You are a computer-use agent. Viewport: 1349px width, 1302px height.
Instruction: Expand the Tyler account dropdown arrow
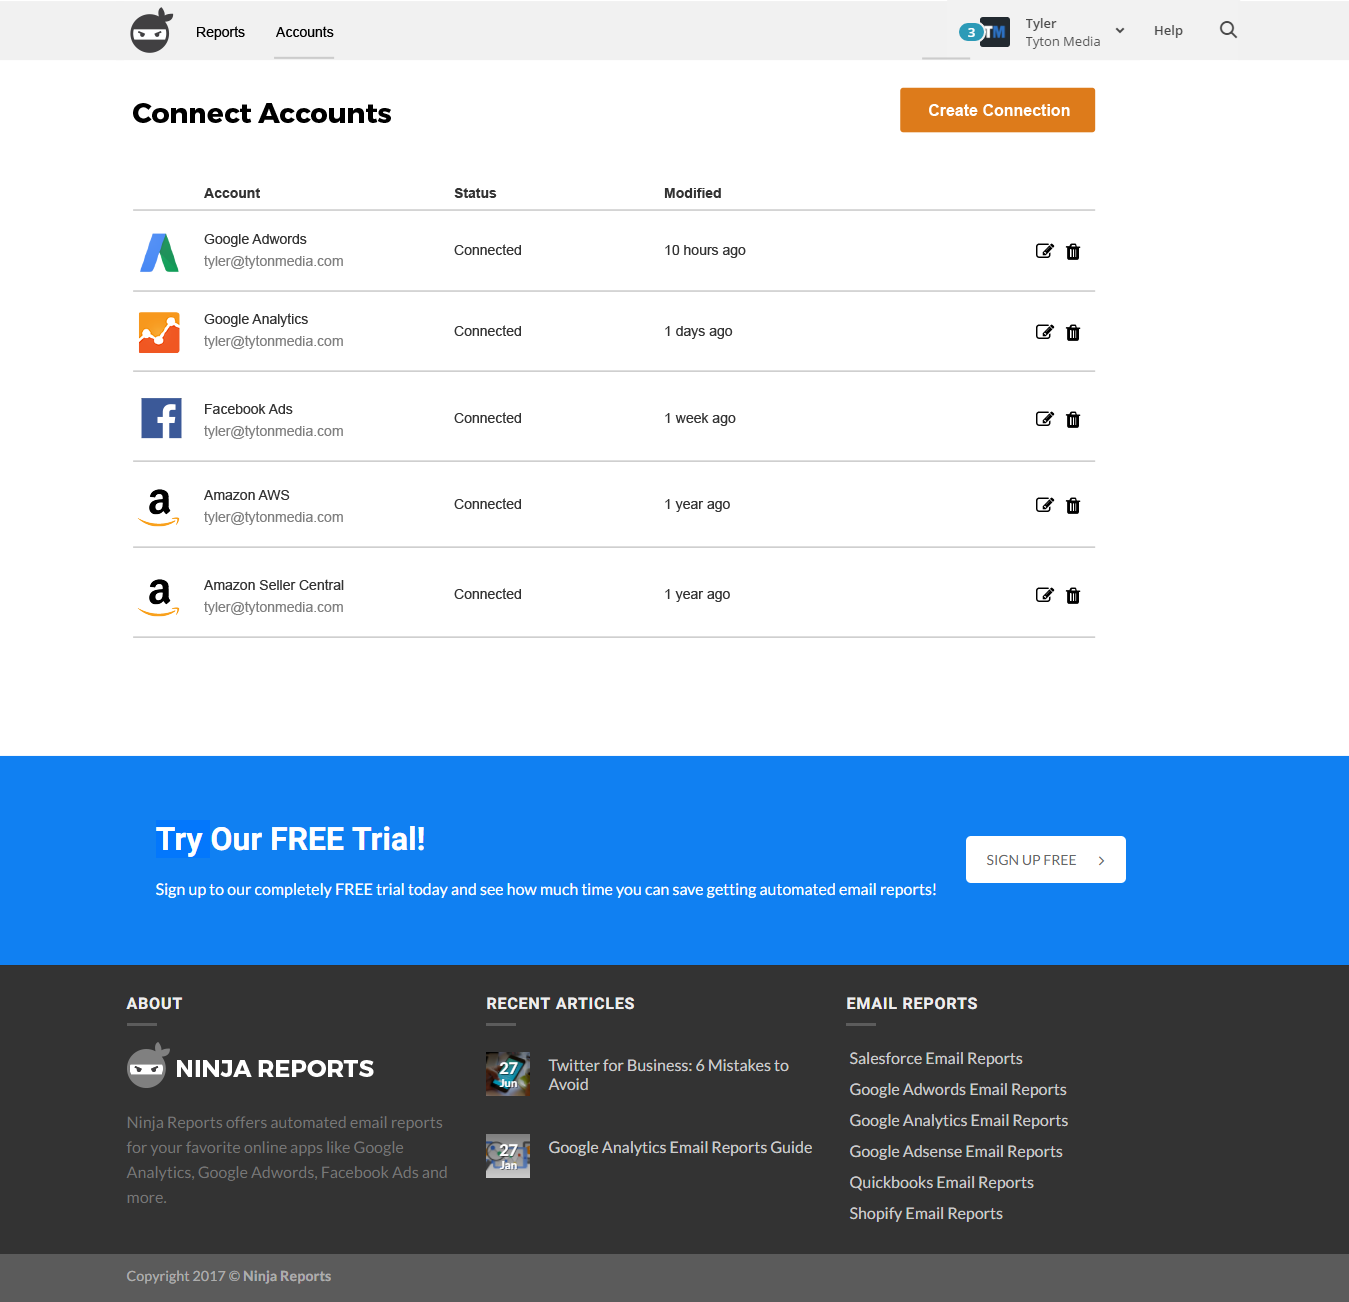(x=1120, y=30)
